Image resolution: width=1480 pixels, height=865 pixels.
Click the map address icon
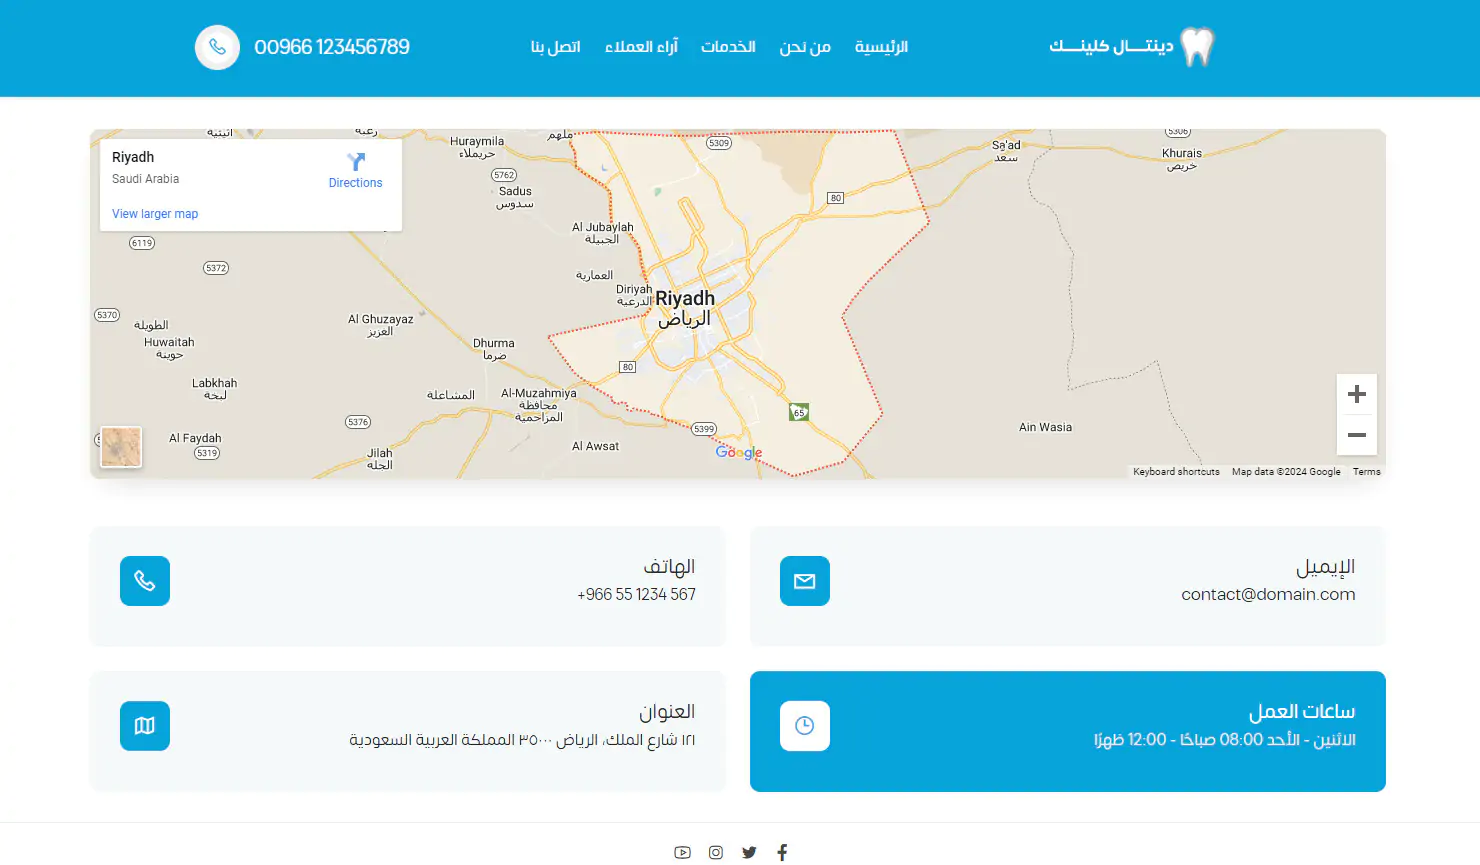(x=145, y=726)
